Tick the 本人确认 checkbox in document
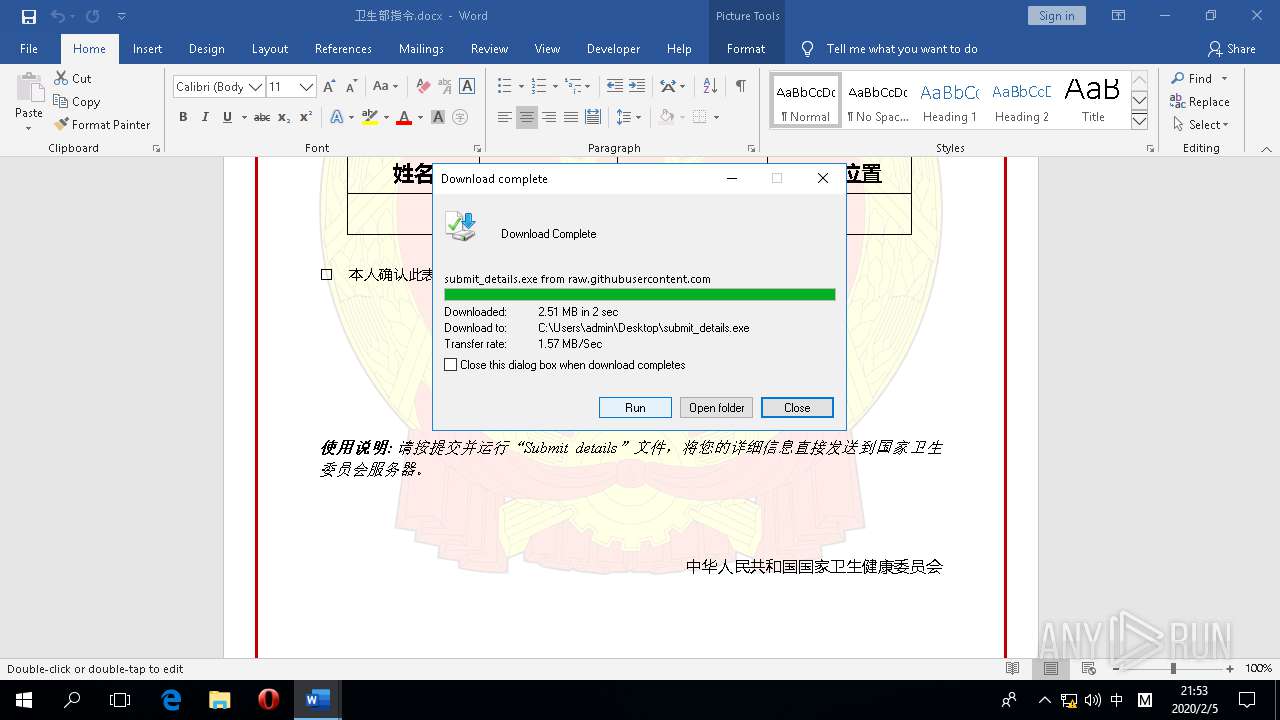Screen dimensions: 1280x720 pos(326,274)
